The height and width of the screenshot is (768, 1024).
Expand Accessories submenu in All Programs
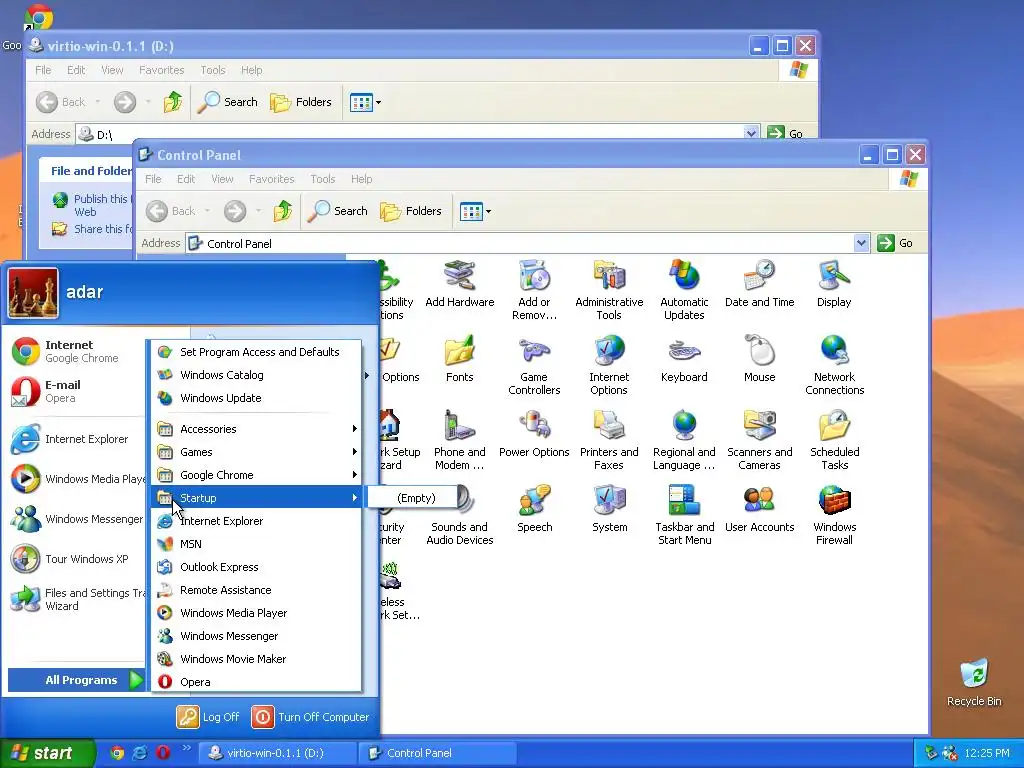pyautogui.click(x=257, y=429)
